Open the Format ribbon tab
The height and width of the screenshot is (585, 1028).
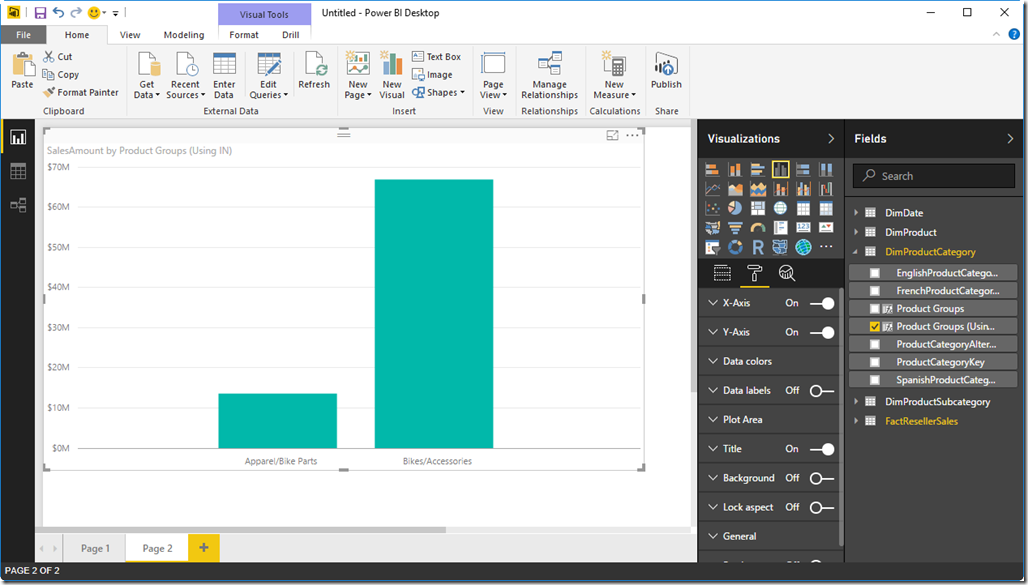coord(244,35)
